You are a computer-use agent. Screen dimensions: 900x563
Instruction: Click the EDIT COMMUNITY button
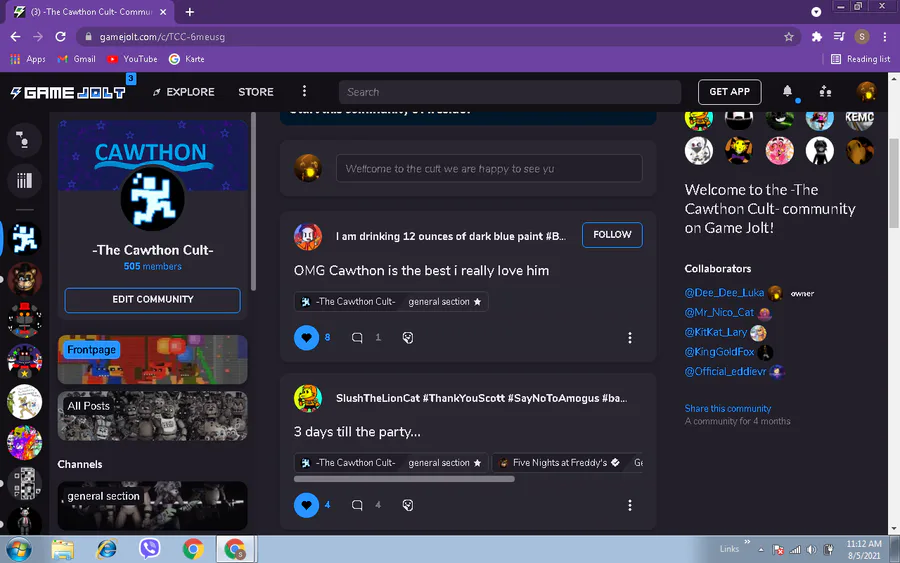tap(153, 300)
